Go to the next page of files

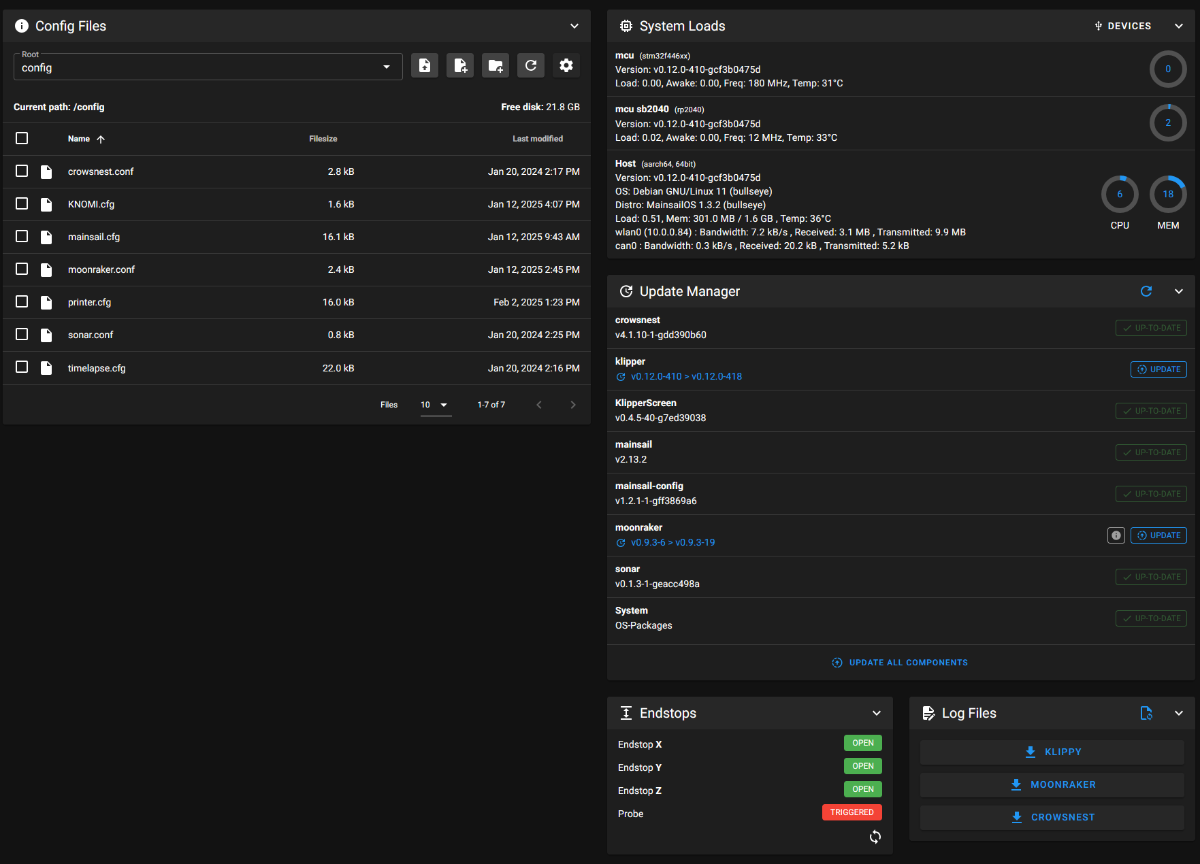[573, 405]
